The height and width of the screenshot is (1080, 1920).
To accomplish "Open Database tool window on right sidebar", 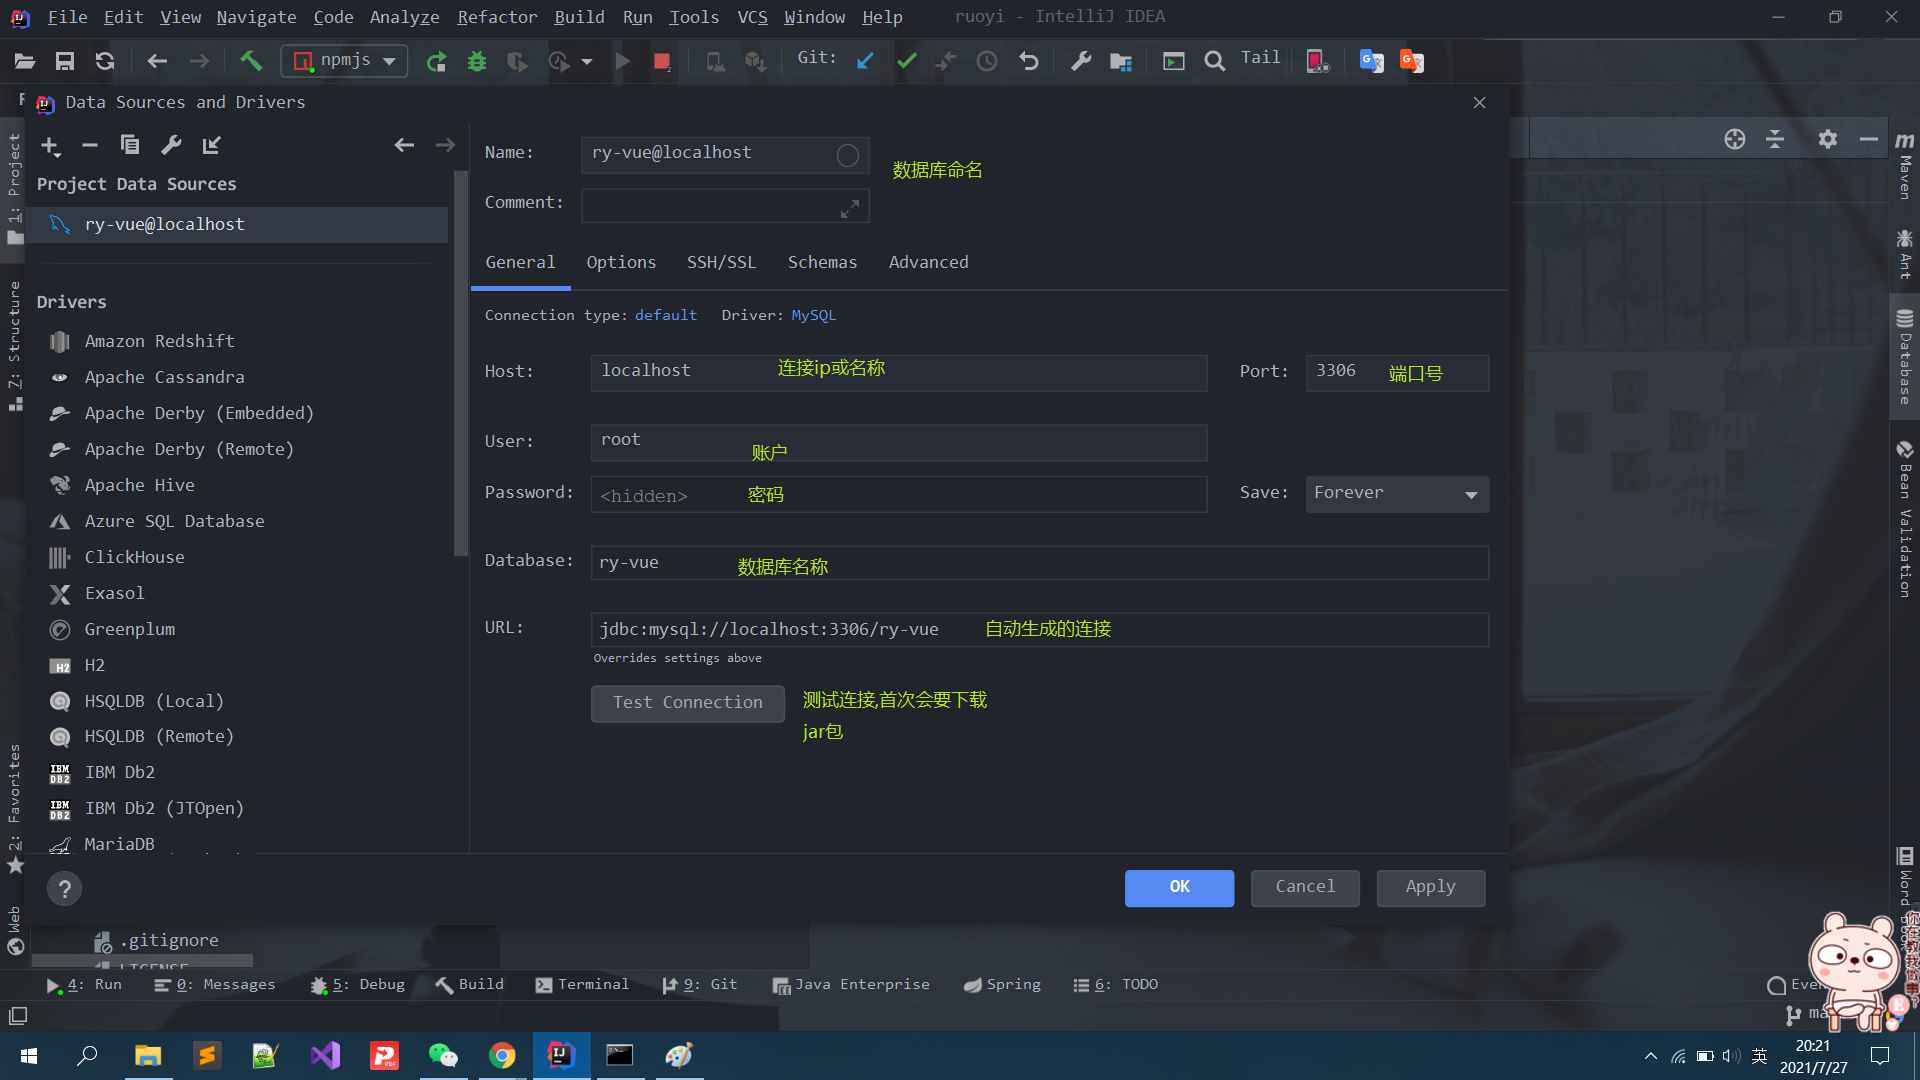I will tap(1904, 358).
